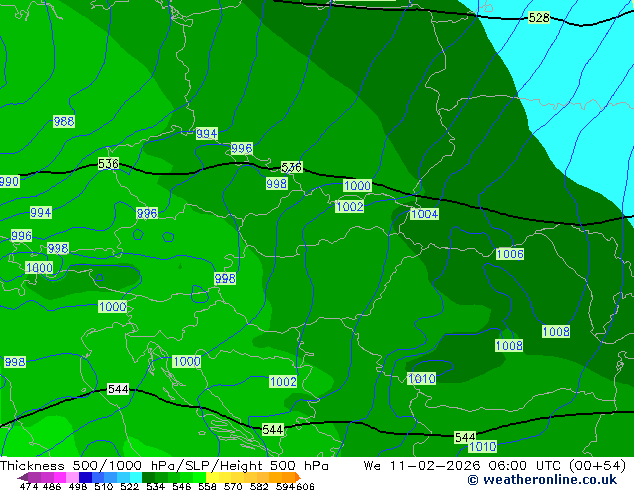
Task: Click the 558 legend value
Action: 207,486
